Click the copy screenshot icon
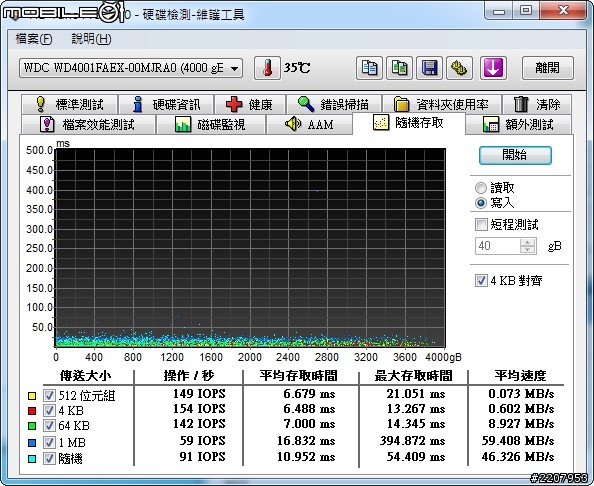 coord(399,68)
